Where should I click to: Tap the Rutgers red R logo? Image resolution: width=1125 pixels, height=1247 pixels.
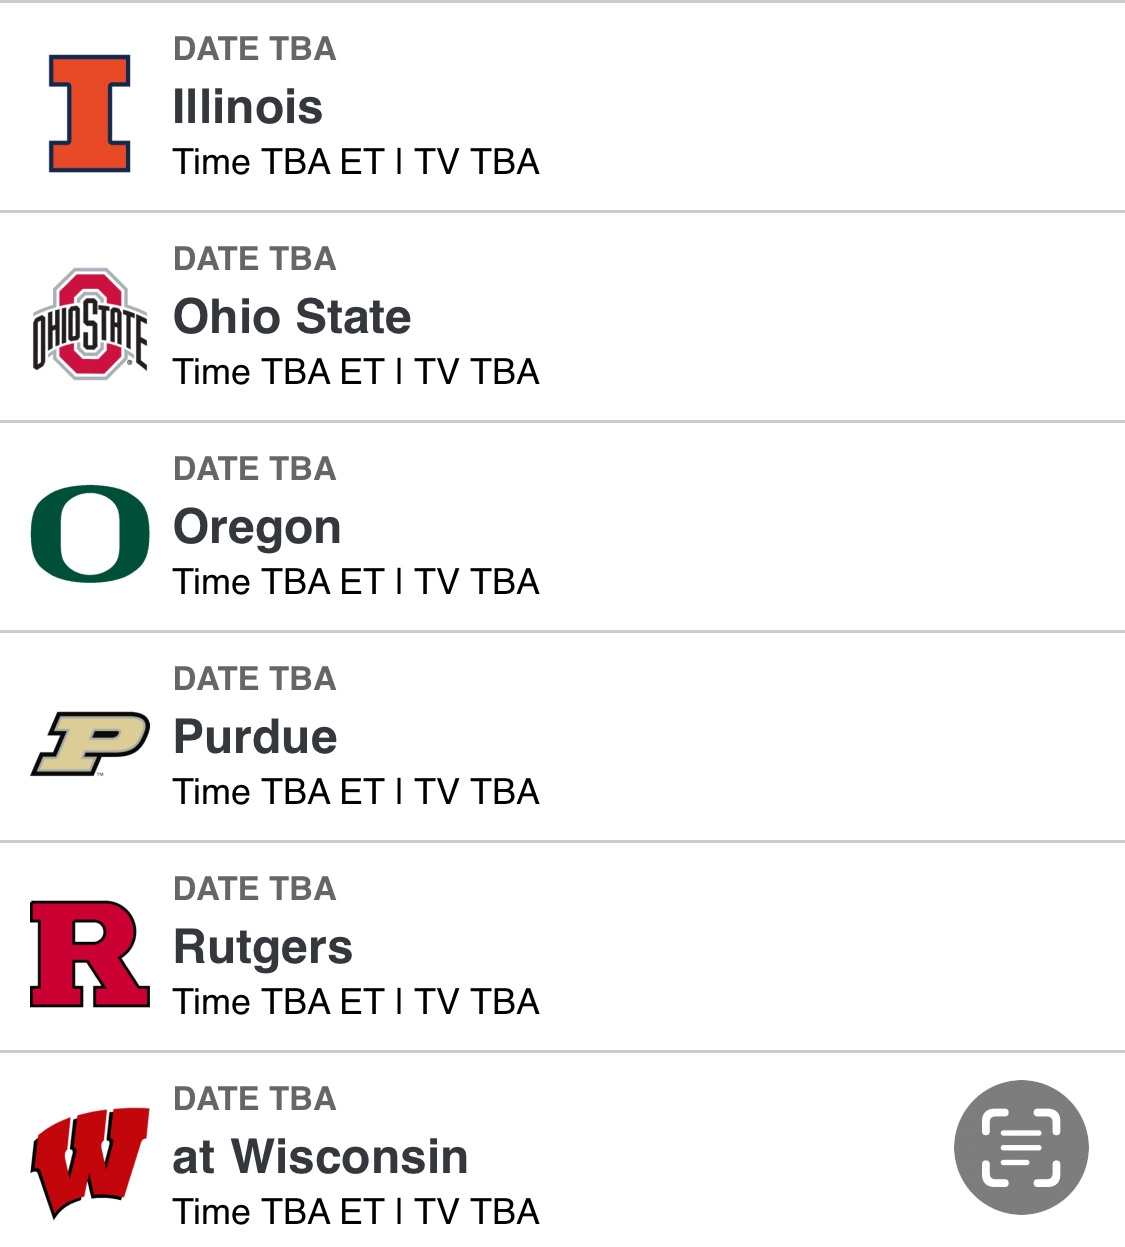point(90,954)
